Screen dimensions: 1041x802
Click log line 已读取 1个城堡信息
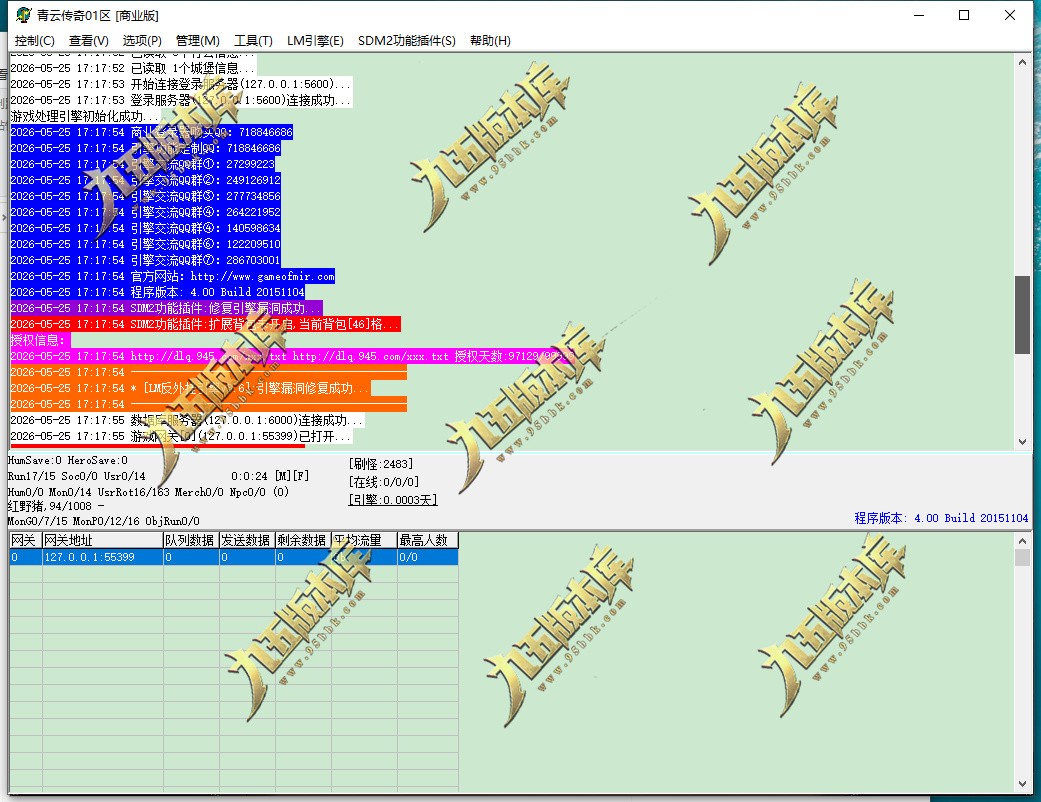pyautogui.click(x=133, y=68)
